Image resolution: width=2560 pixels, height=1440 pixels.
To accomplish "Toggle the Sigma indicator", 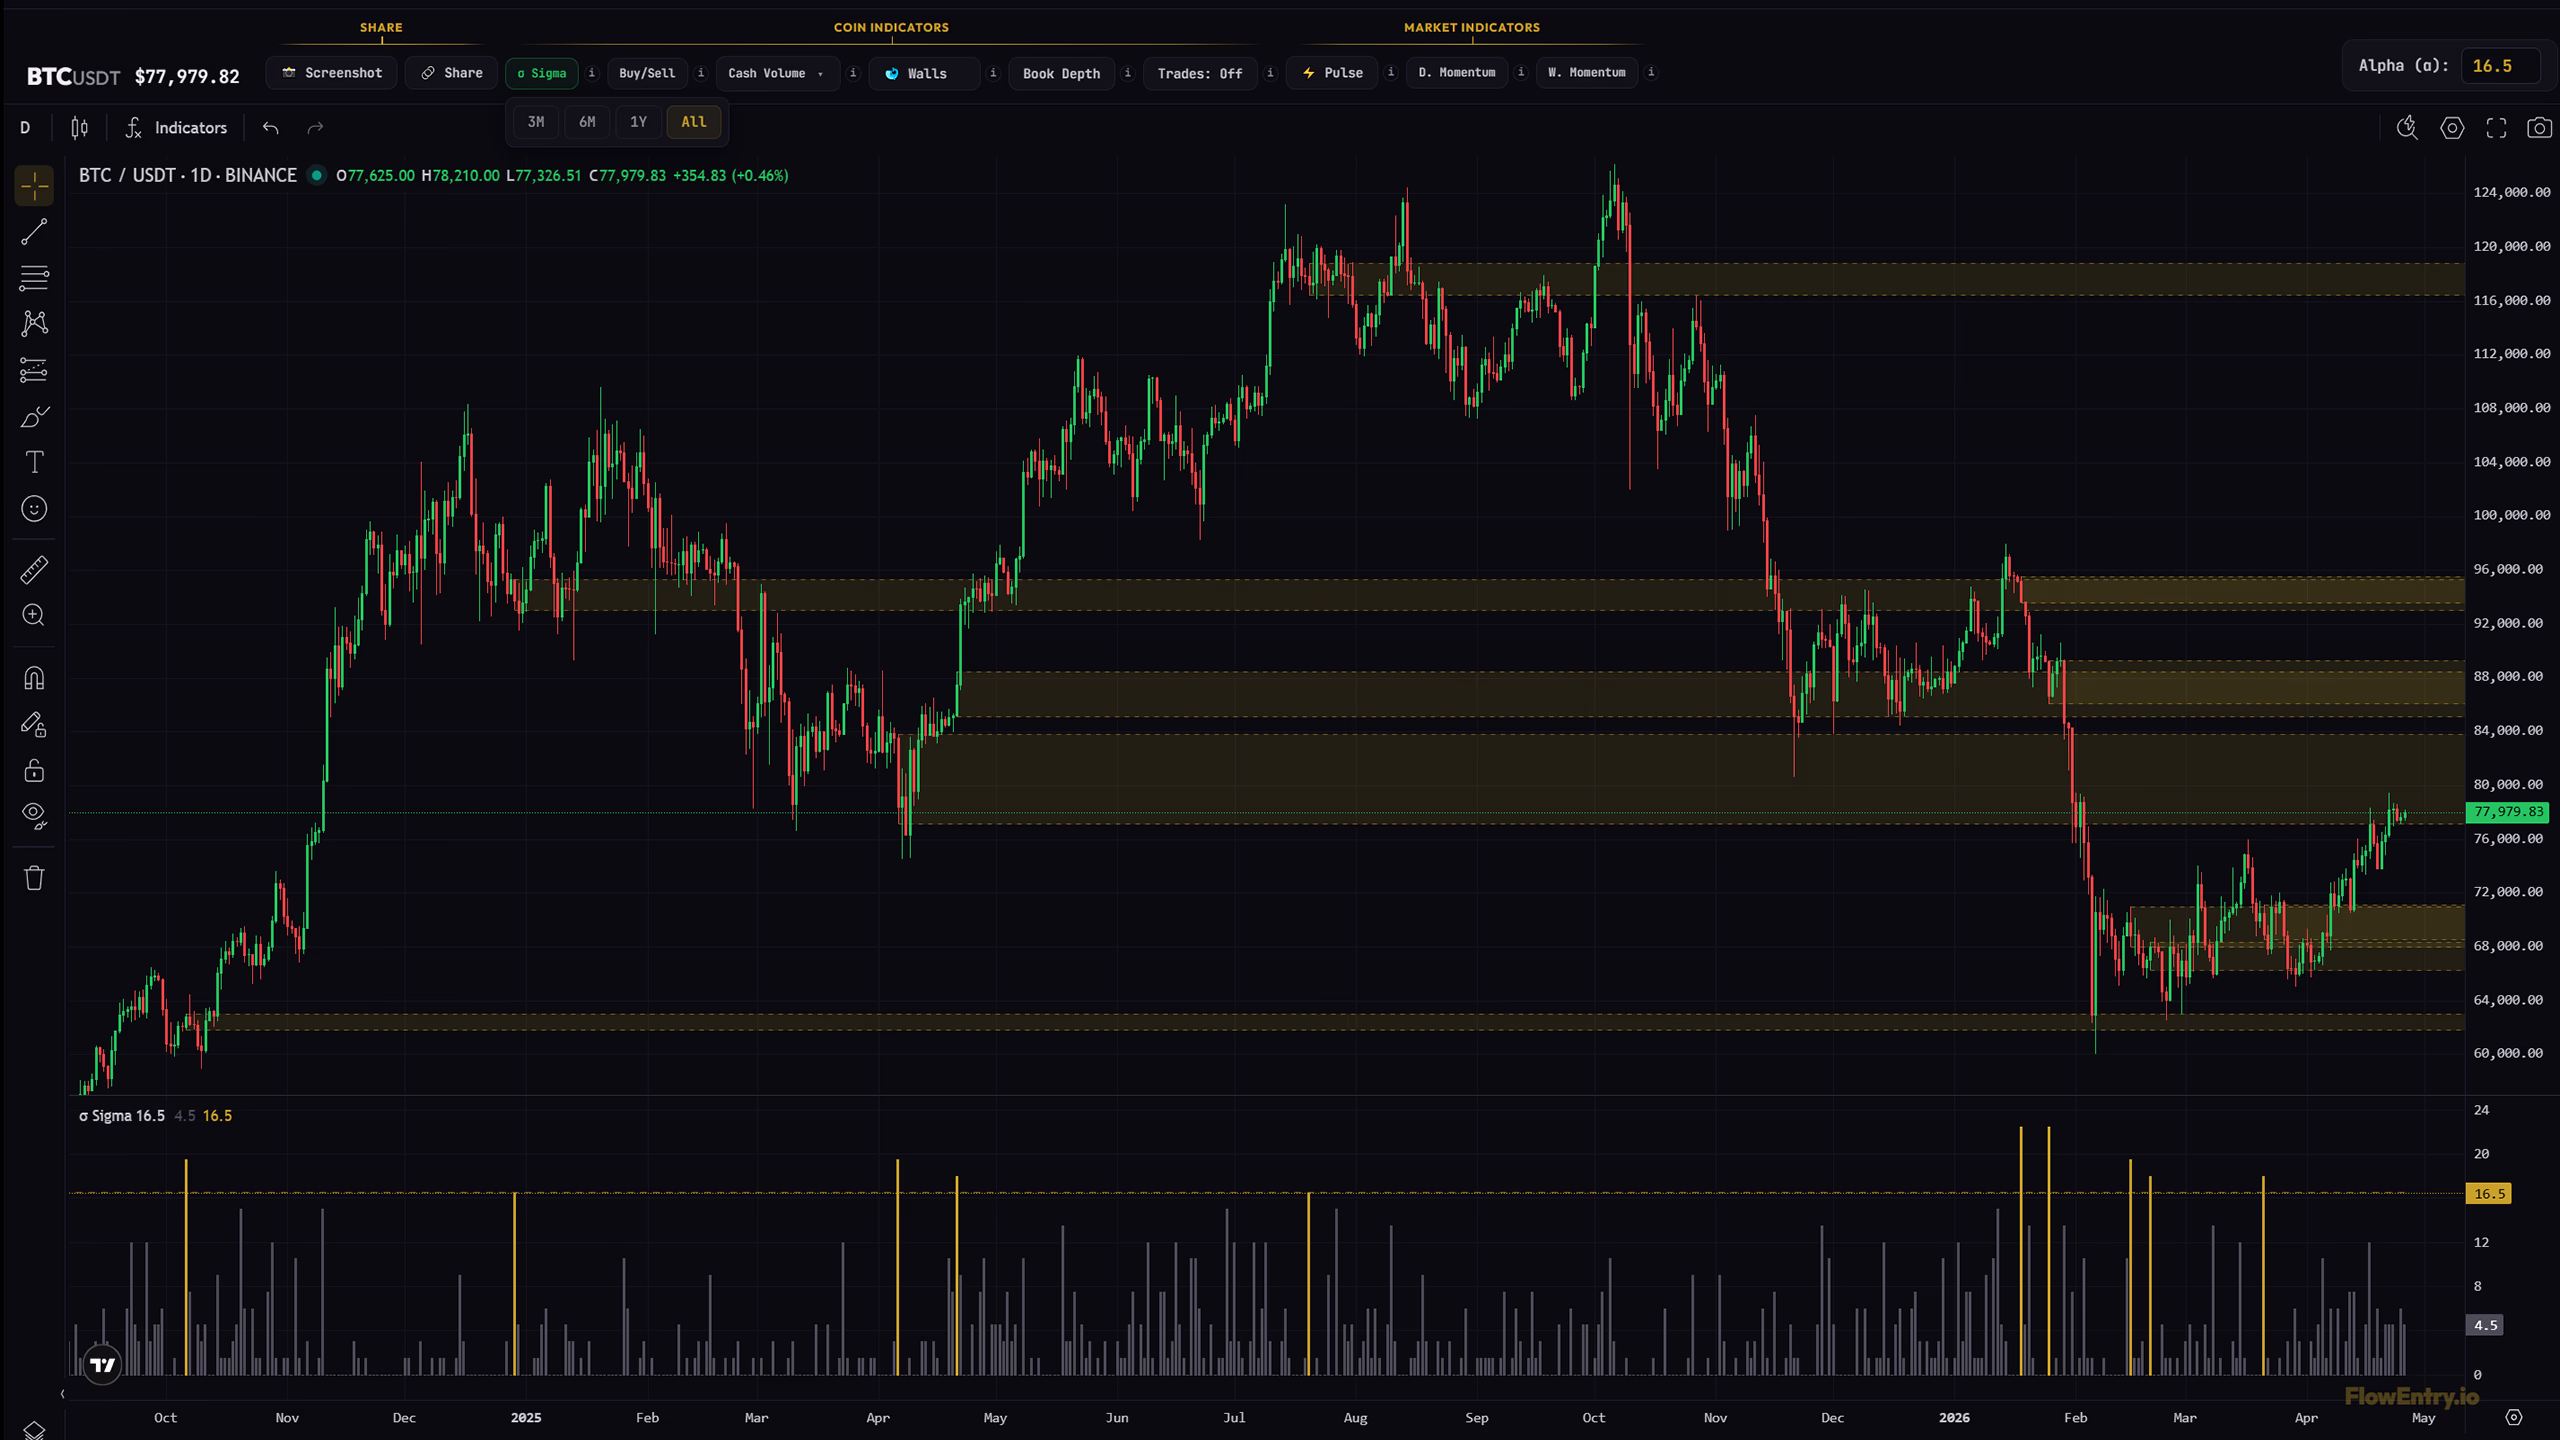I will click(x=542, y=73).
